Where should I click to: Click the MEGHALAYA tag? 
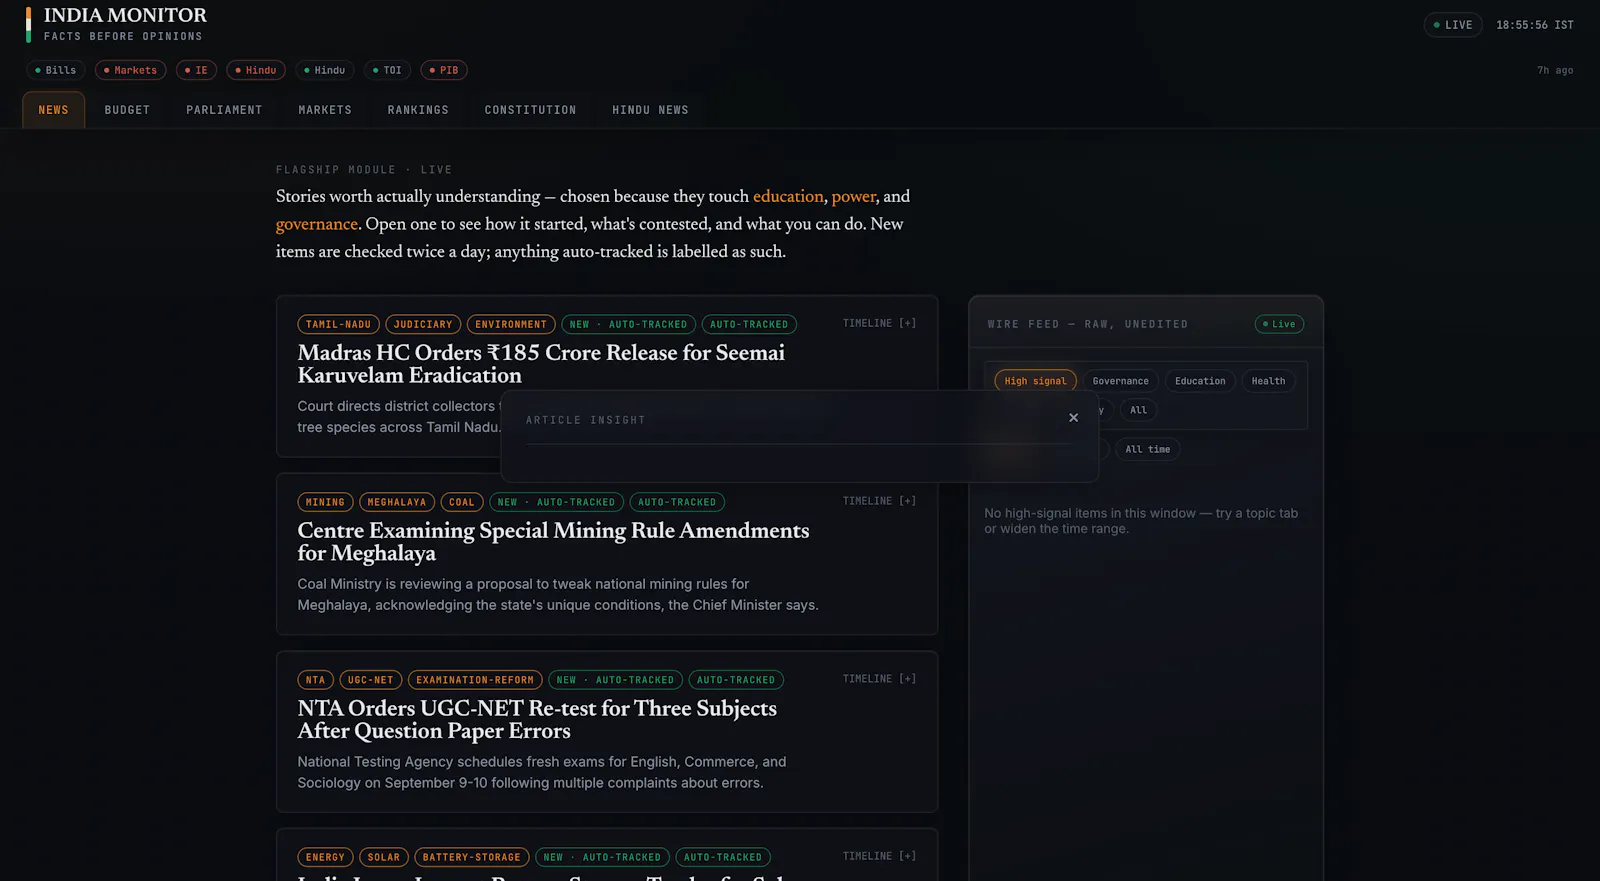[397, 502]
